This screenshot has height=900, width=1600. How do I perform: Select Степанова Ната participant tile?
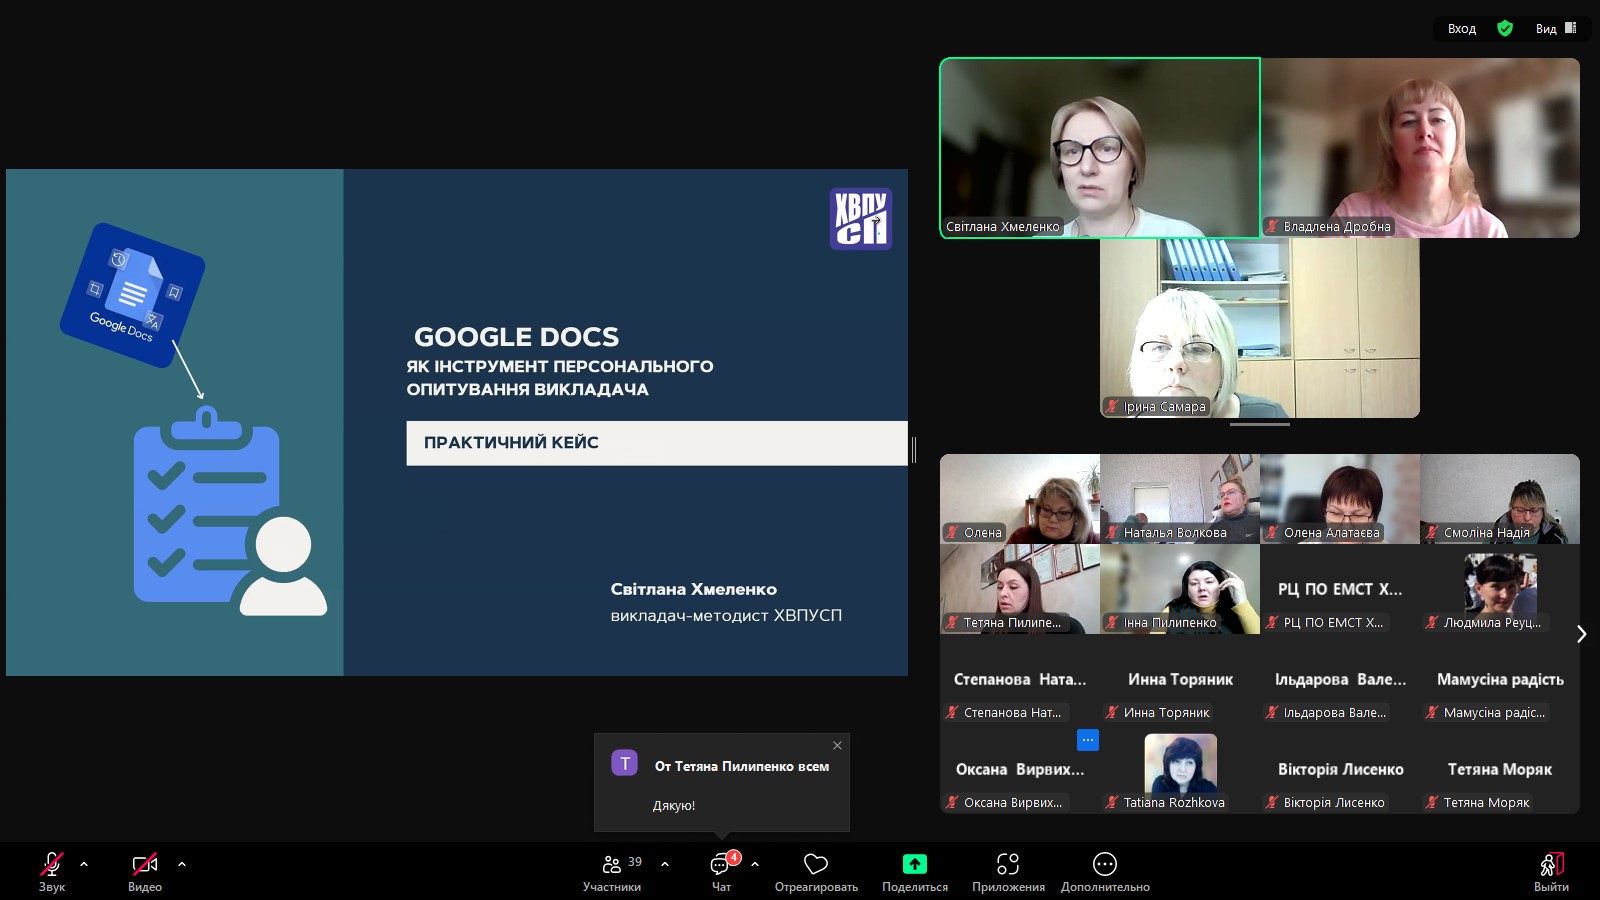pos(1020,679)
